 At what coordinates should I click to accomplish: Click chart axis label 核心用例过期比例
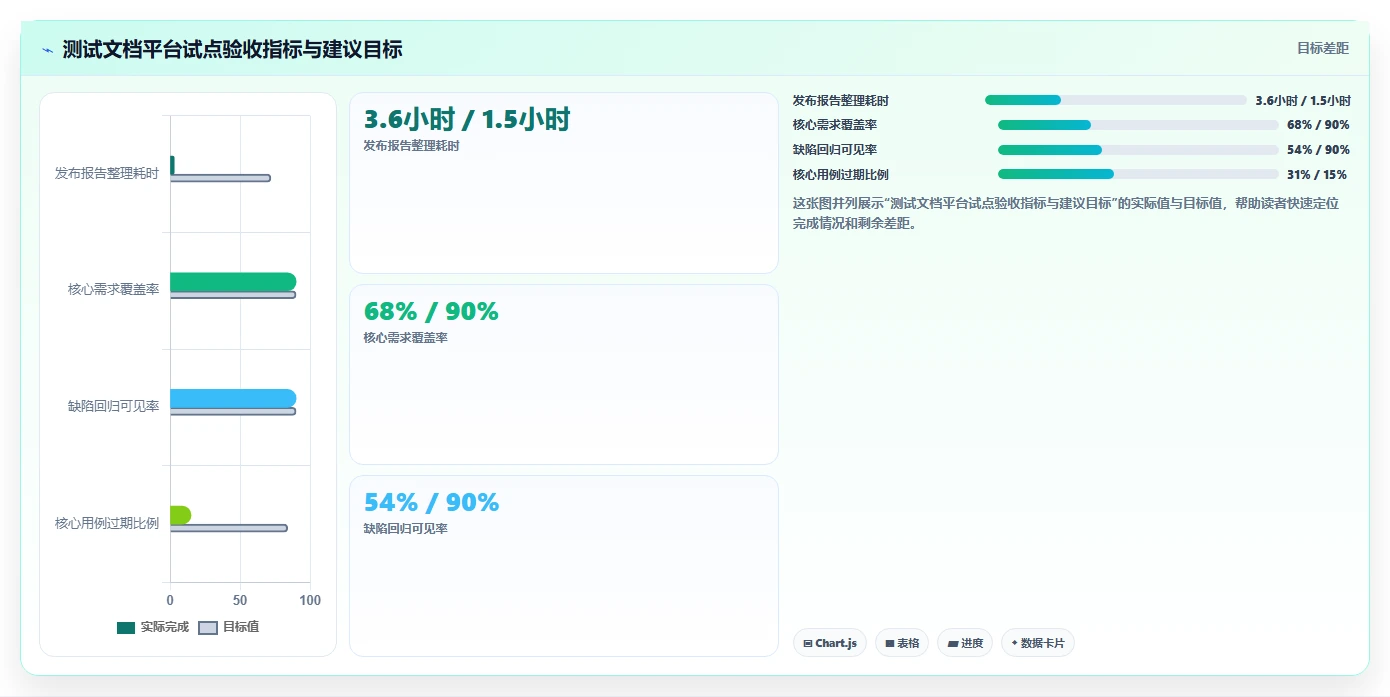pyautogui.click(x=107, y=523)
